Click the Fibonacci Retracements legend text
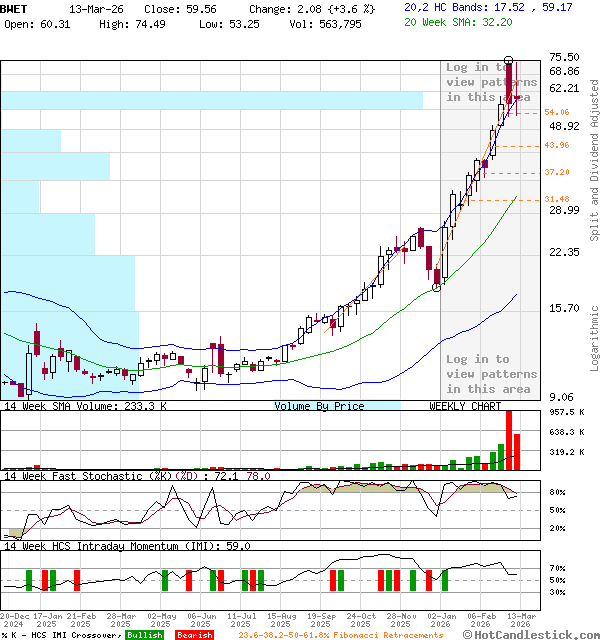Screen dimensions: 600x640 pos(340,635)
